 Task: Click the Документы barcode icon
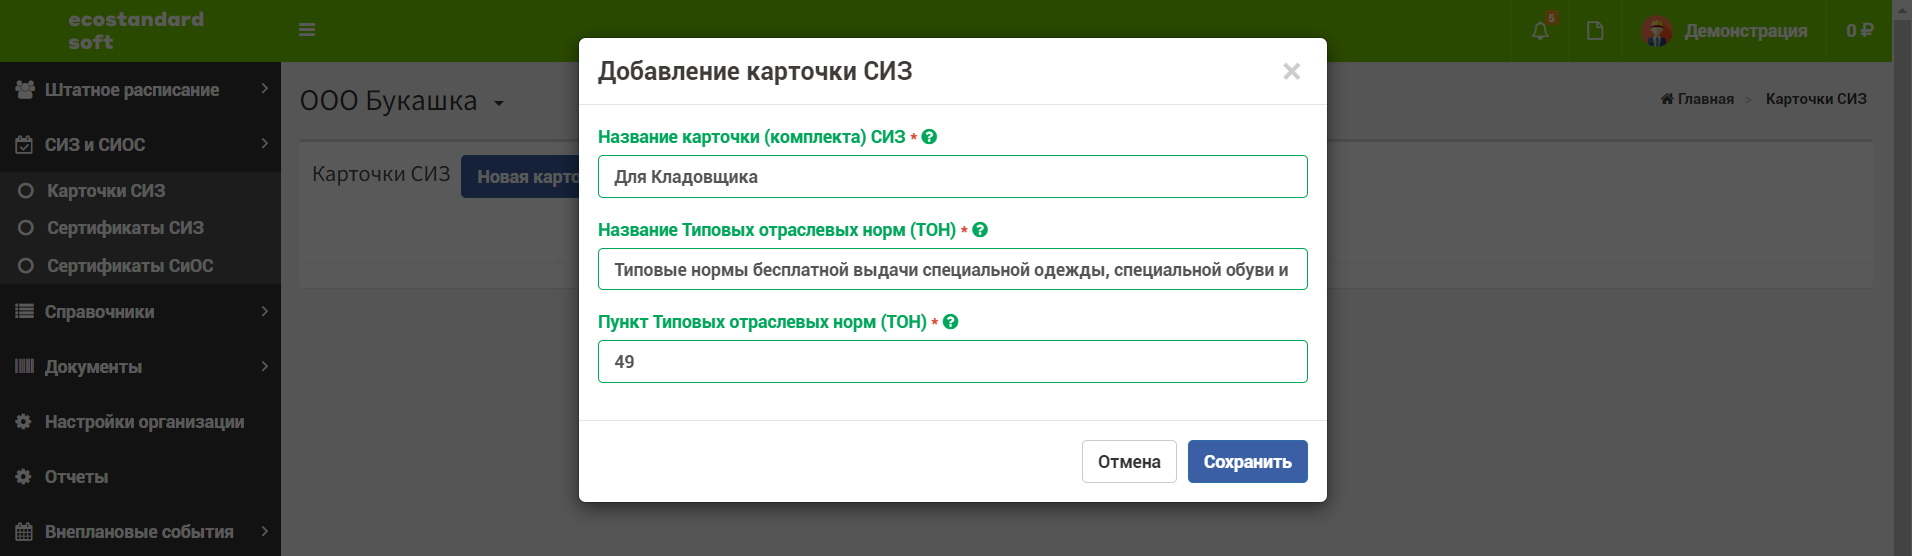pos(24,367)
